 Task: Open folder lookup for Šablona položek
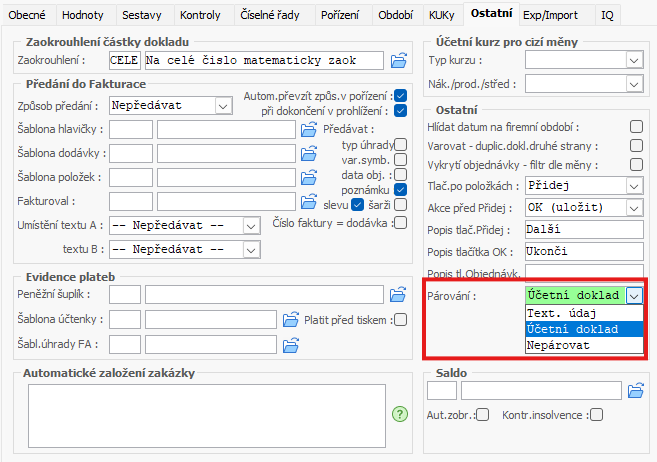309,177
